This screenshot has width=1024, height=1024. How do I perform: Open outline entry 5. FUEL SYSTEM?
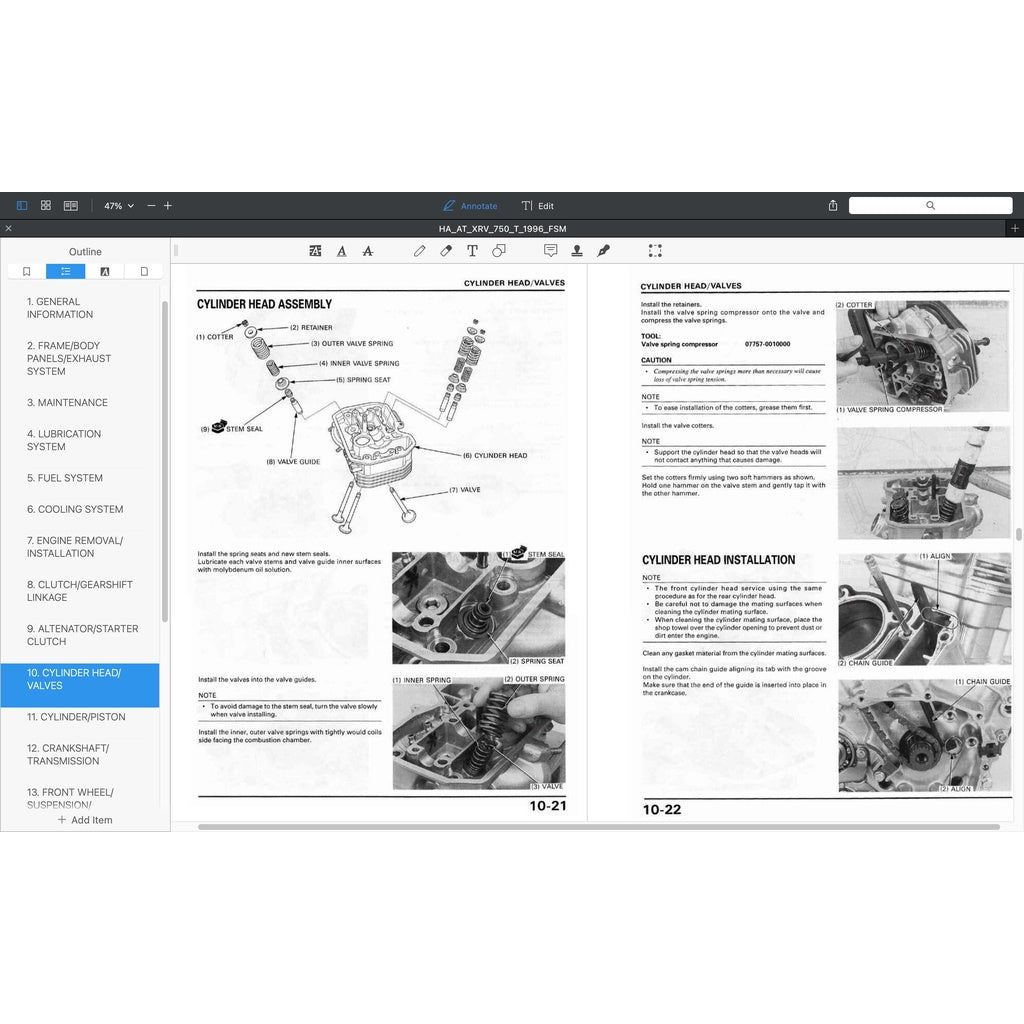(65, 478)
